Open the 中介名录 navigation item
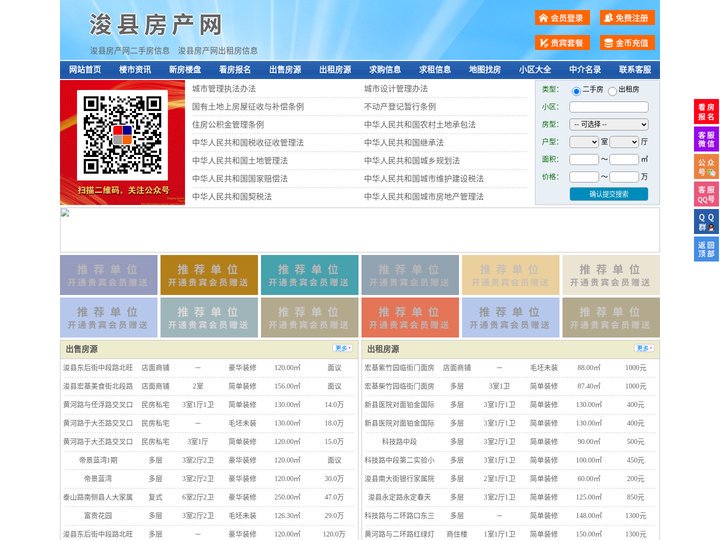 (585, 70)
